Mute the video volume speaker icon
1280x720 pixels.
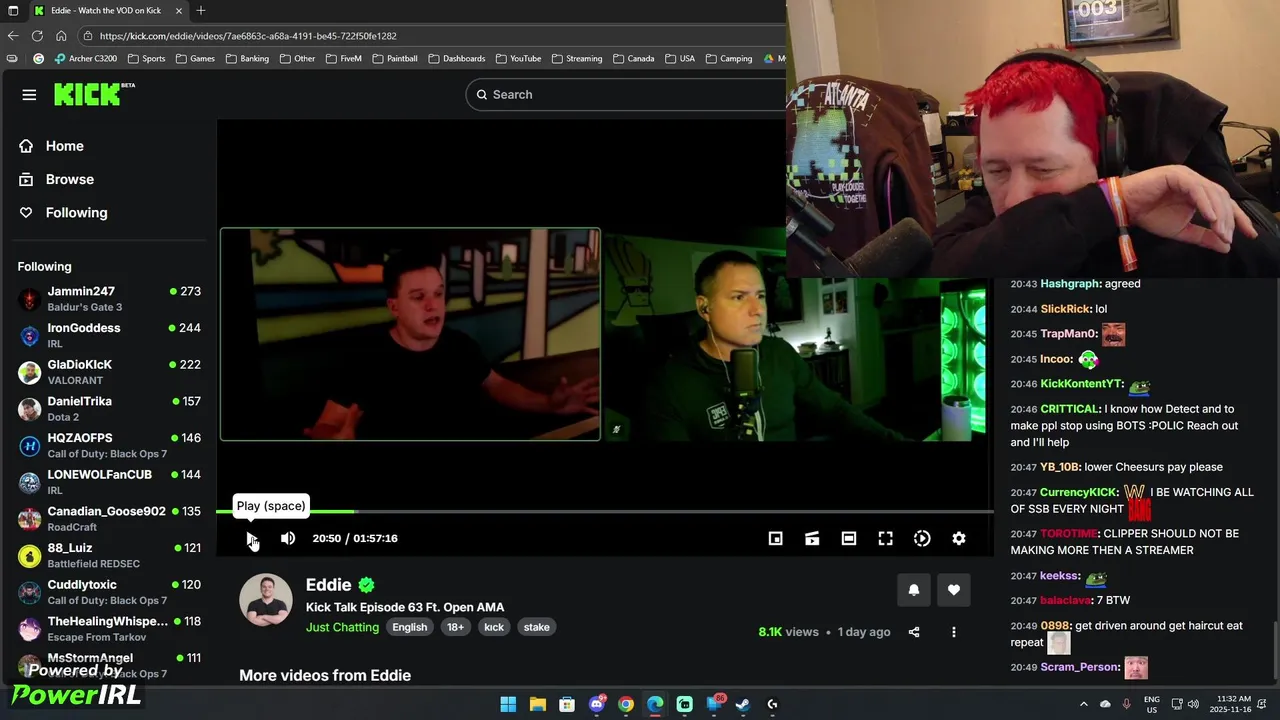(288, 538)
